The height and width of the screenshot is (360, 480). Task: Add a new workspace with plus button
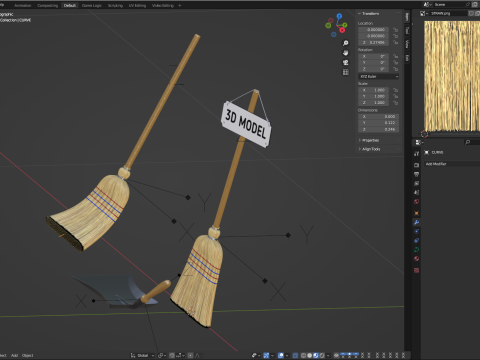[x=180, y=5]
